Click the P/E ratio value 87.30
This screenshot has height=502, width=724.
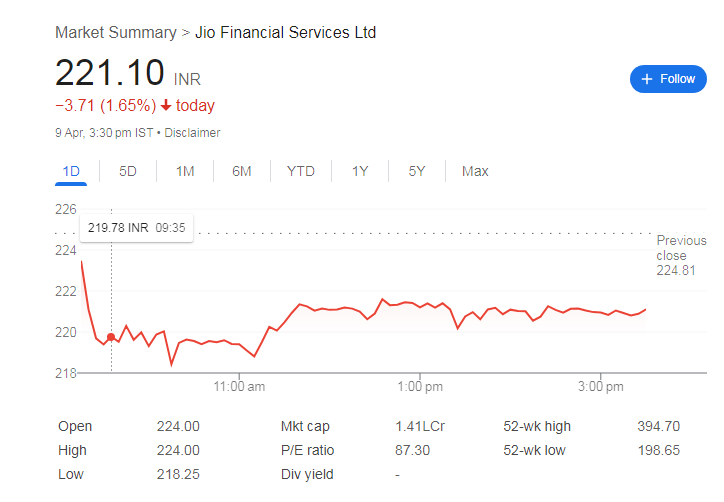click(x=412, y=450)
